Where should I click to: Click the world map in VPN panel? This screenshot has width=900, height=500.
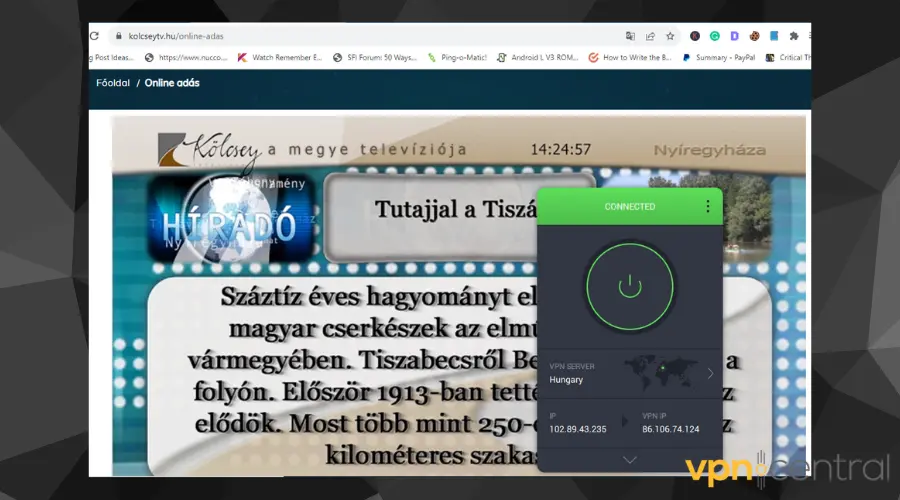[x=661, y=374]
